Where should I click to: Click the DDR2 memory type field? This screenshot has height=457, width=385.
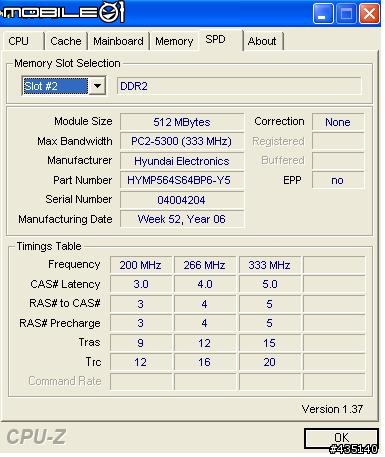[x=239, y=86]
